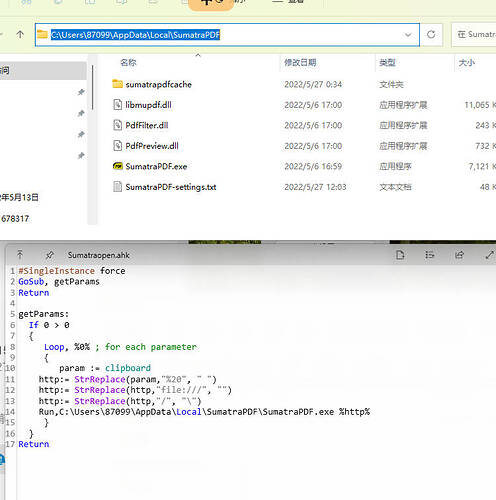Click the expand fullscreen icon in editor header
496x500 pixels.
coord(490,255)
